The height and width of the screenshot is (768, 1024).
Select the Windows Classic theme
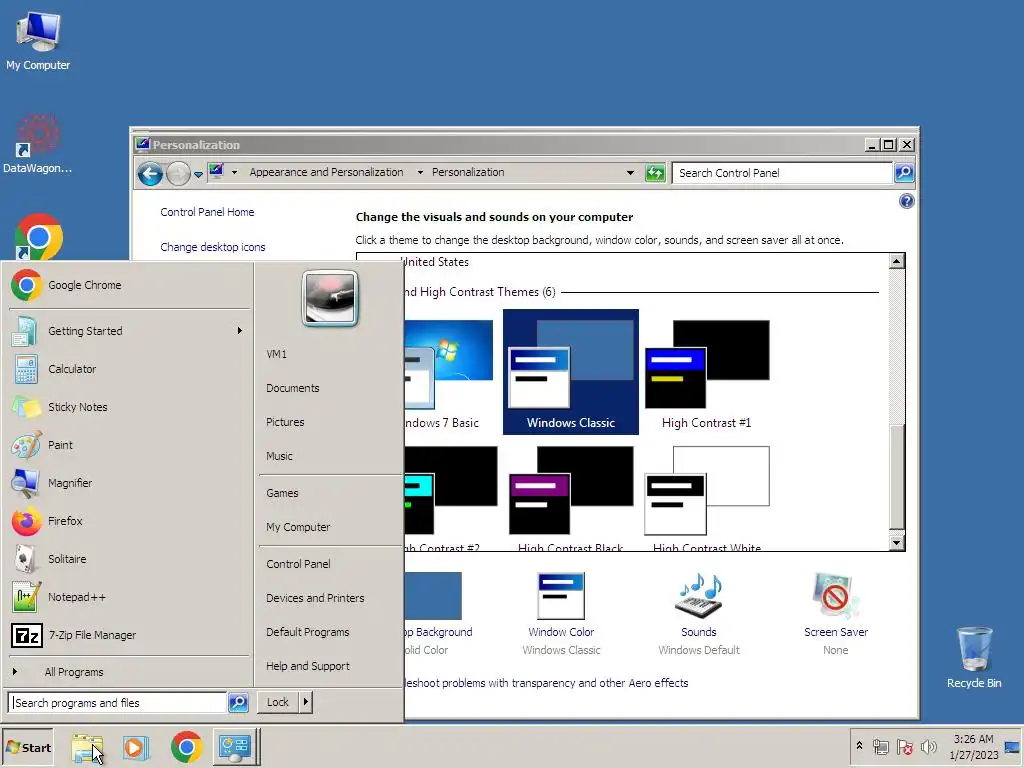(x=571, y=372)
